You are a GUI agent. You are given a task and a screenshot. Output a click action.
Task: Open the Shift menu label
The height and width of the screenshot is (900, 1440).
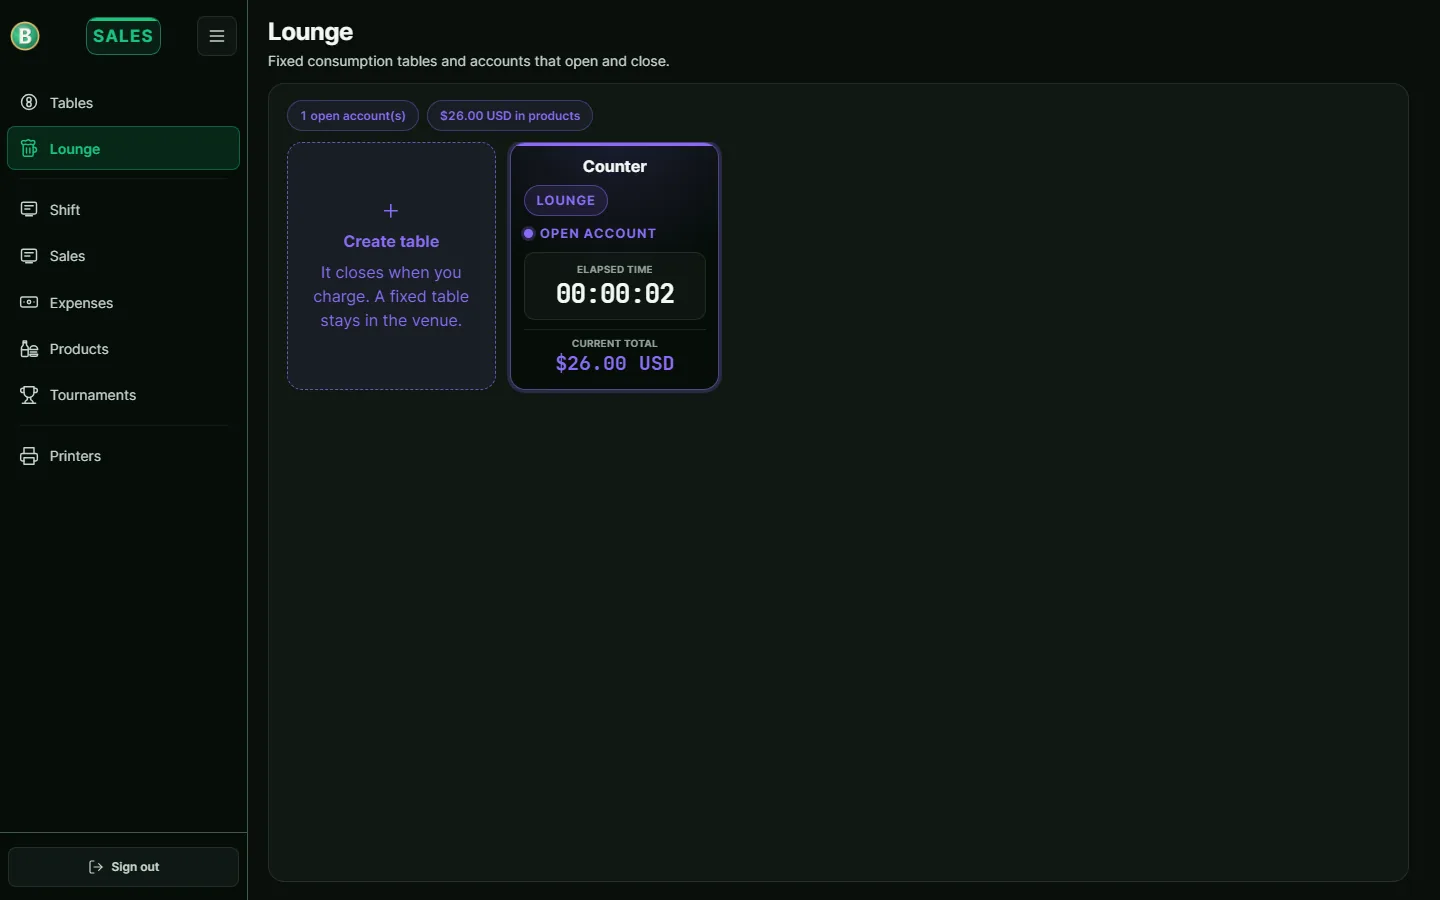coord(65,210)
